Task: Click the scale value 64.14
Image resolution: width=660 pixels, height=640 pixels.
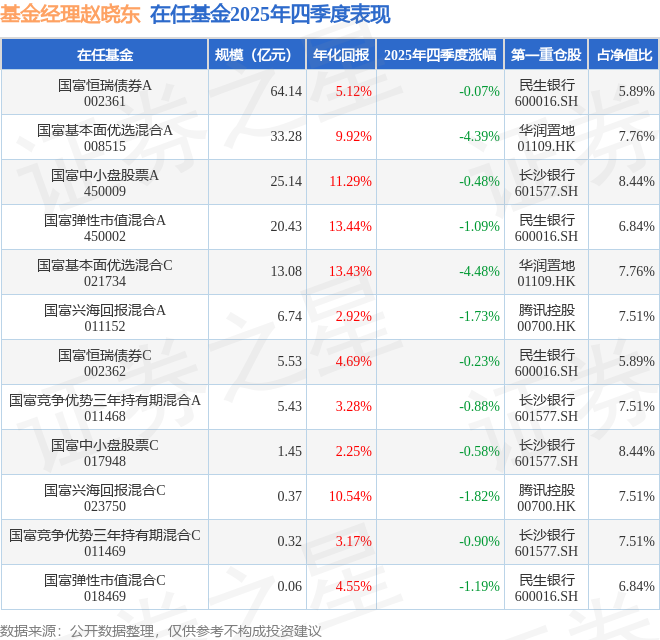Action: 286,91
